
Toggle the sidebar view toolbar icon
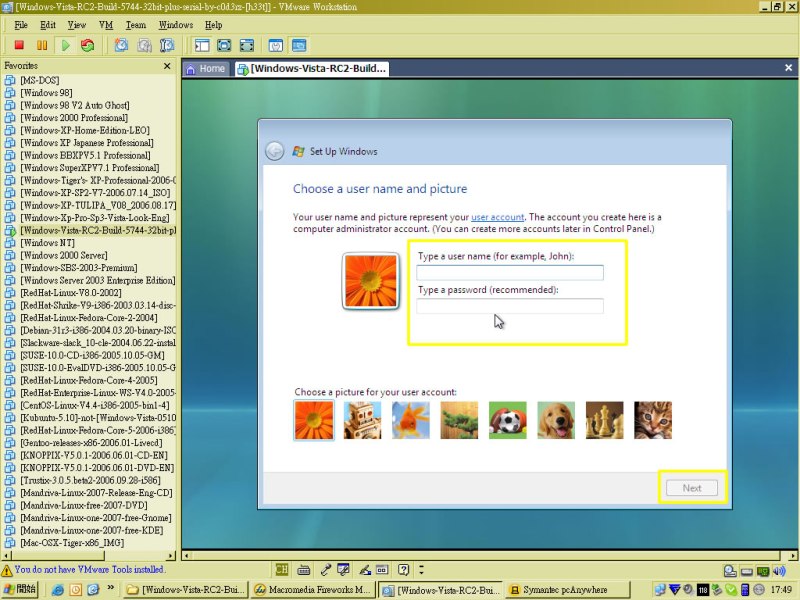tap(202, 45)
